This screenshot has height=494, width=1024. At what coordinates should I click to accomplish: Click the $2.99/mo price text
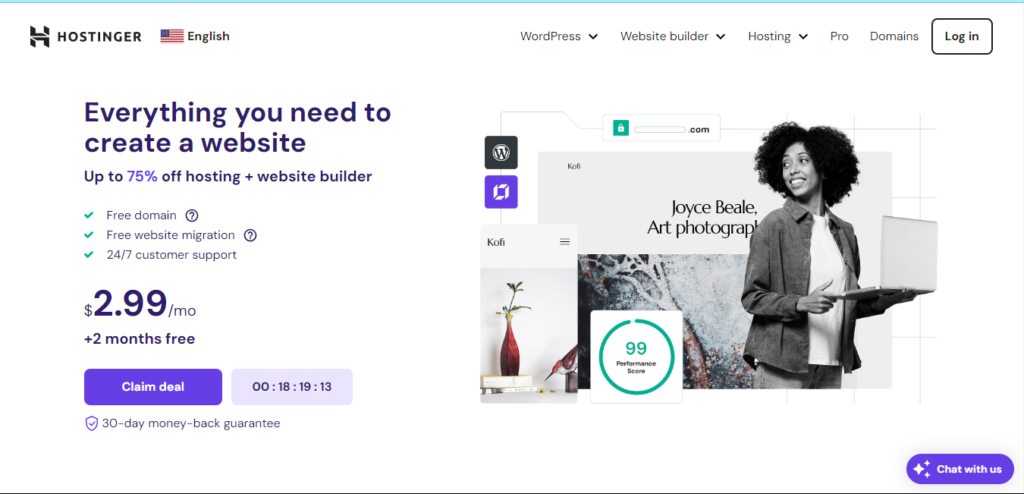point(140,304)
